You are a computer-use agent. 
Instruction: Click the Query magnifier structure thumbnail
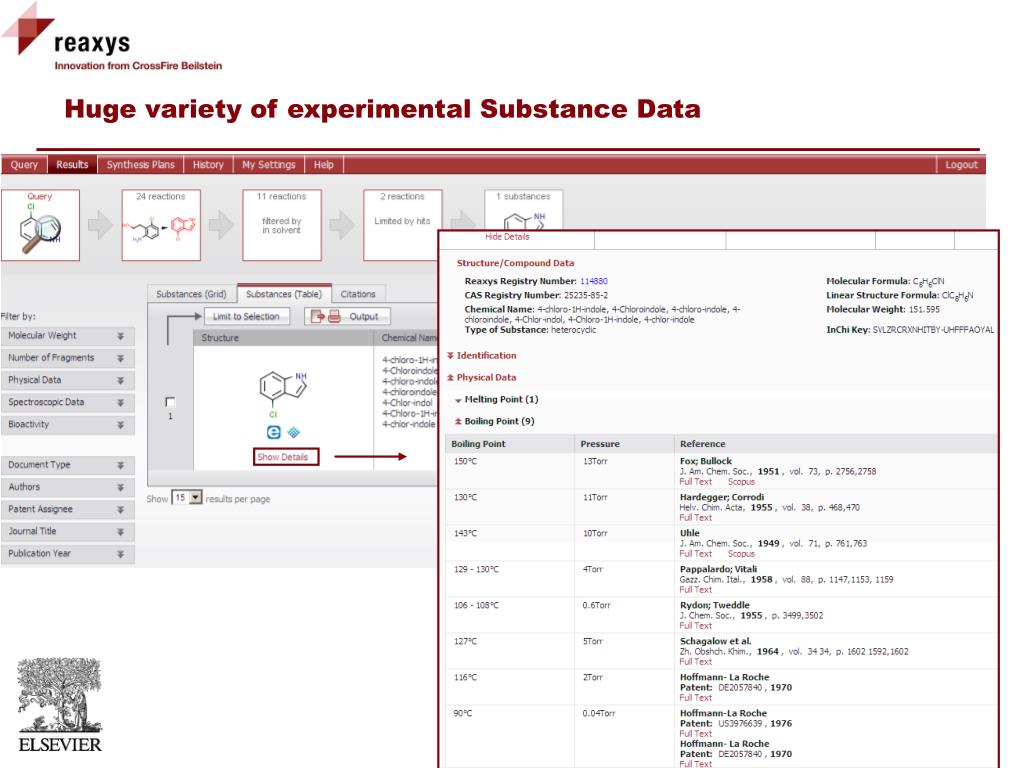tap(40, 225)
